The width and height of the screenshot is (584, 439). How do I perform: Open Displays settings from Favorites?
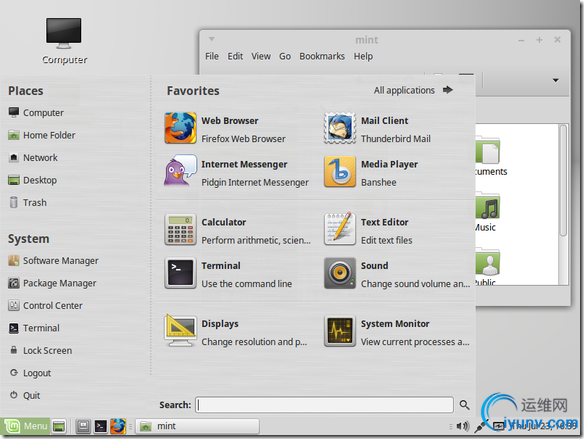click(x=237, y=332)
